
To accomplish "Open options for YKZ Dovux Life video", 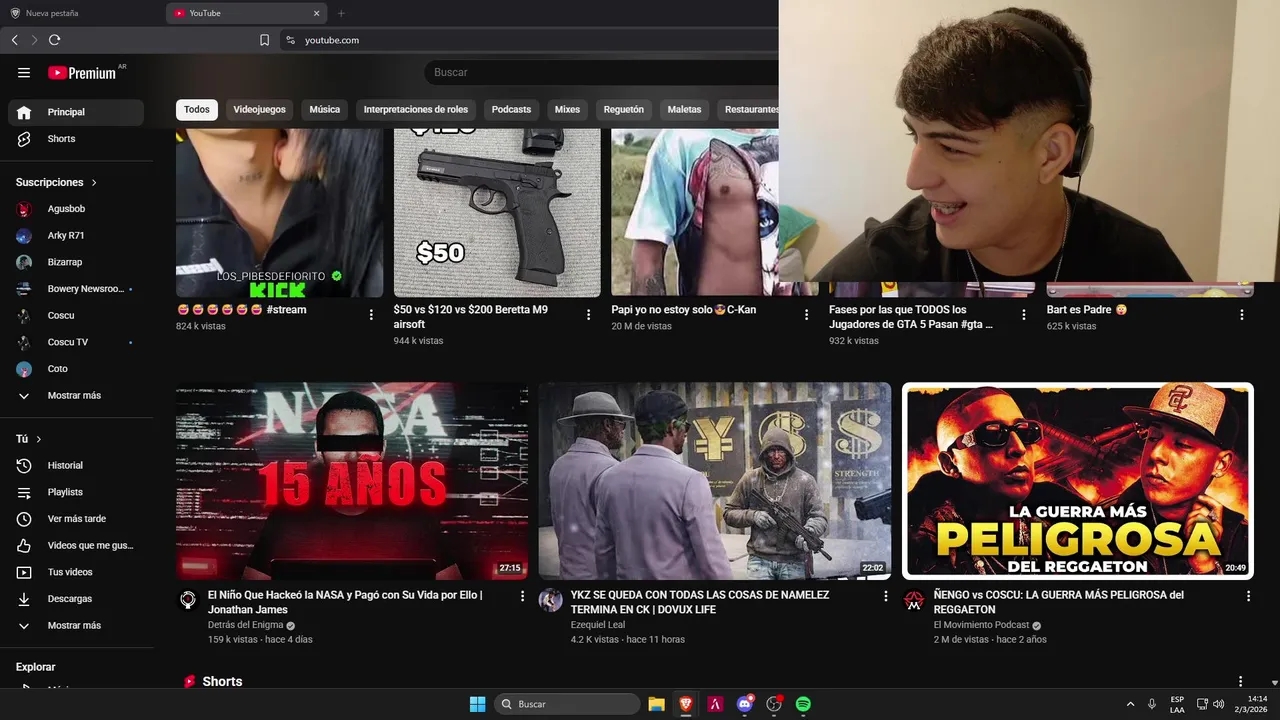I will (x=884, y=596).
